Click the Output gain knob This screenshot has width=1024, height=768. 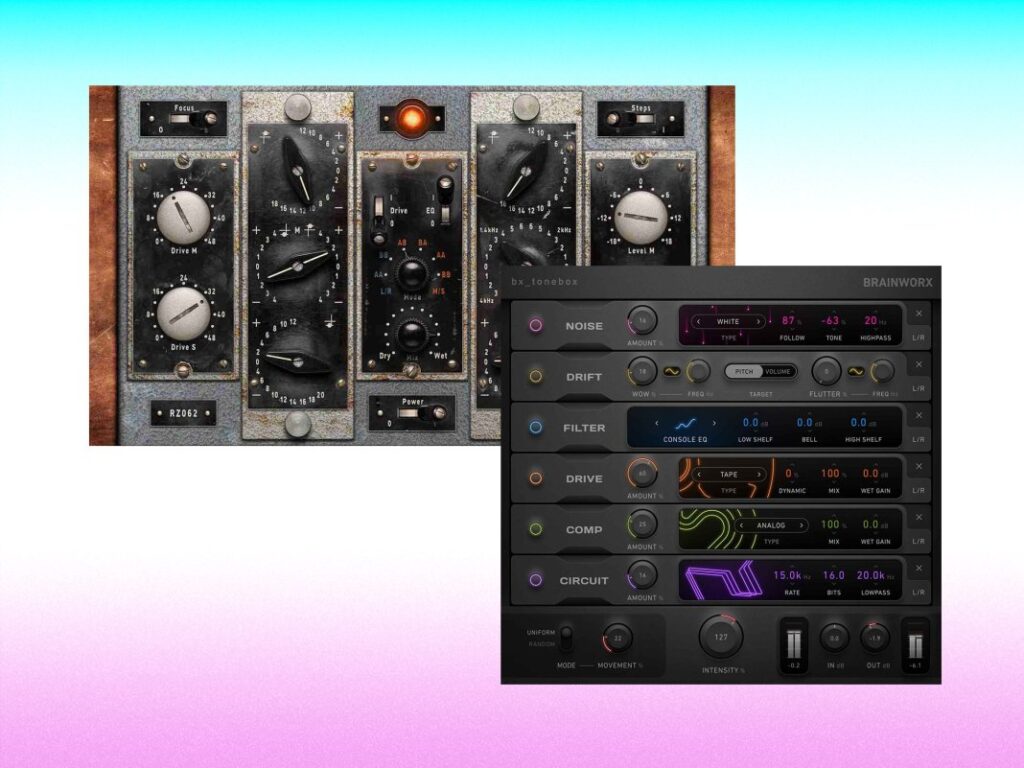tap(874, 638)
